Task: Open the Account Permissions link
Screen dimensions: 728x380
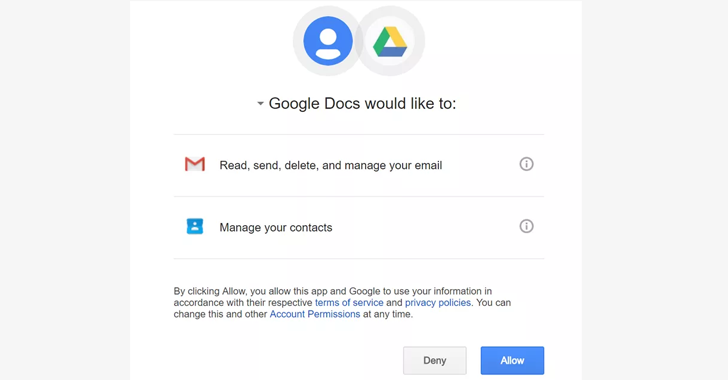Action: point(315,314)
